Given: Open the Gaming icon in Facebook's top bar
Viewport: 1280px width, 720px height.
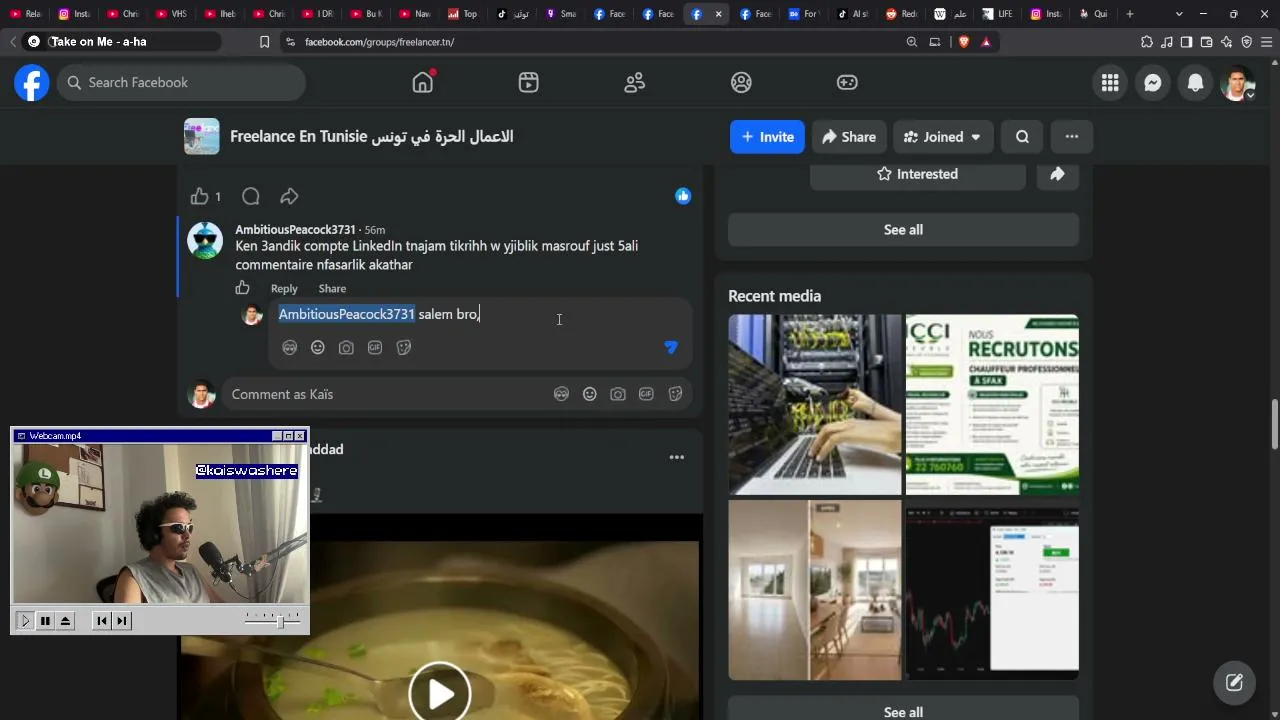Looking at the screenshot, I should pyautogui.click(x=847, y=83).
